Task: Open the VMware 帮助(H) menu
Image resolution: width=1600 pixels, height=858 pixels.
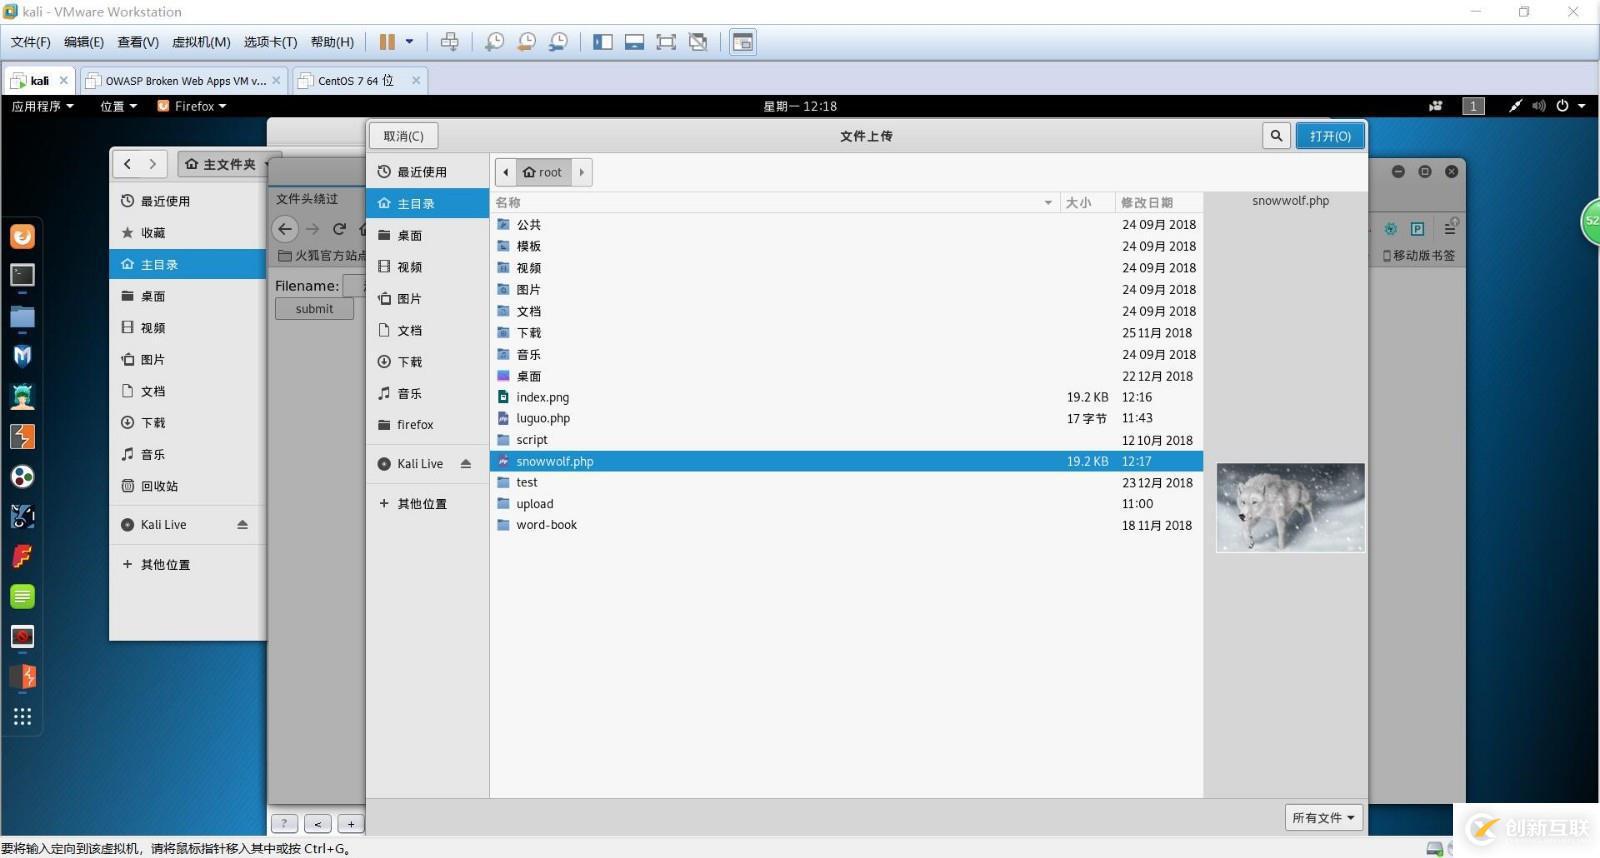Action: pos(332,42)
